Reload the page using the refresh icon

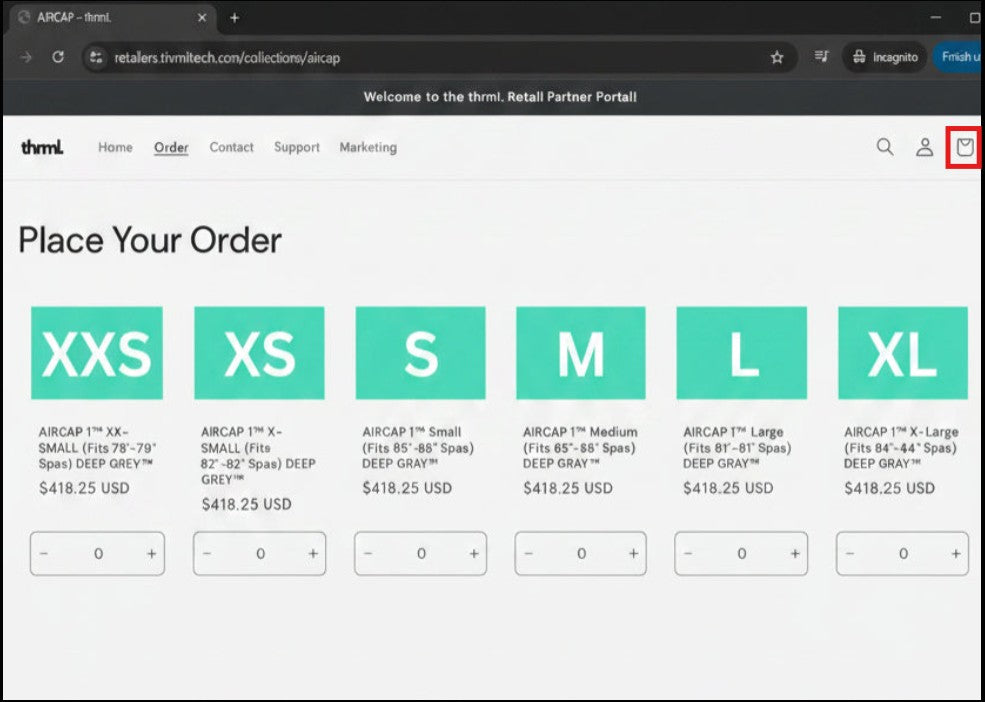(58, 57)
